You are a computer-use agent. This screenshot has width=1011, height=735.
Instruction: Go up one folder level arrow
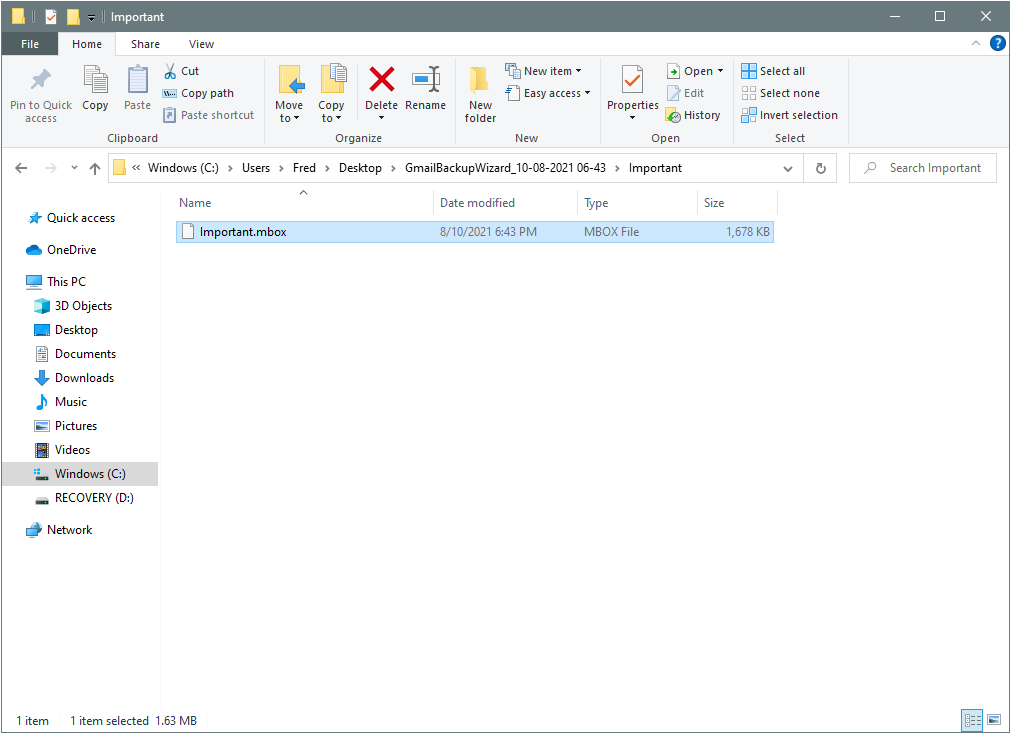pyautogui.click(x=95, y=168)
